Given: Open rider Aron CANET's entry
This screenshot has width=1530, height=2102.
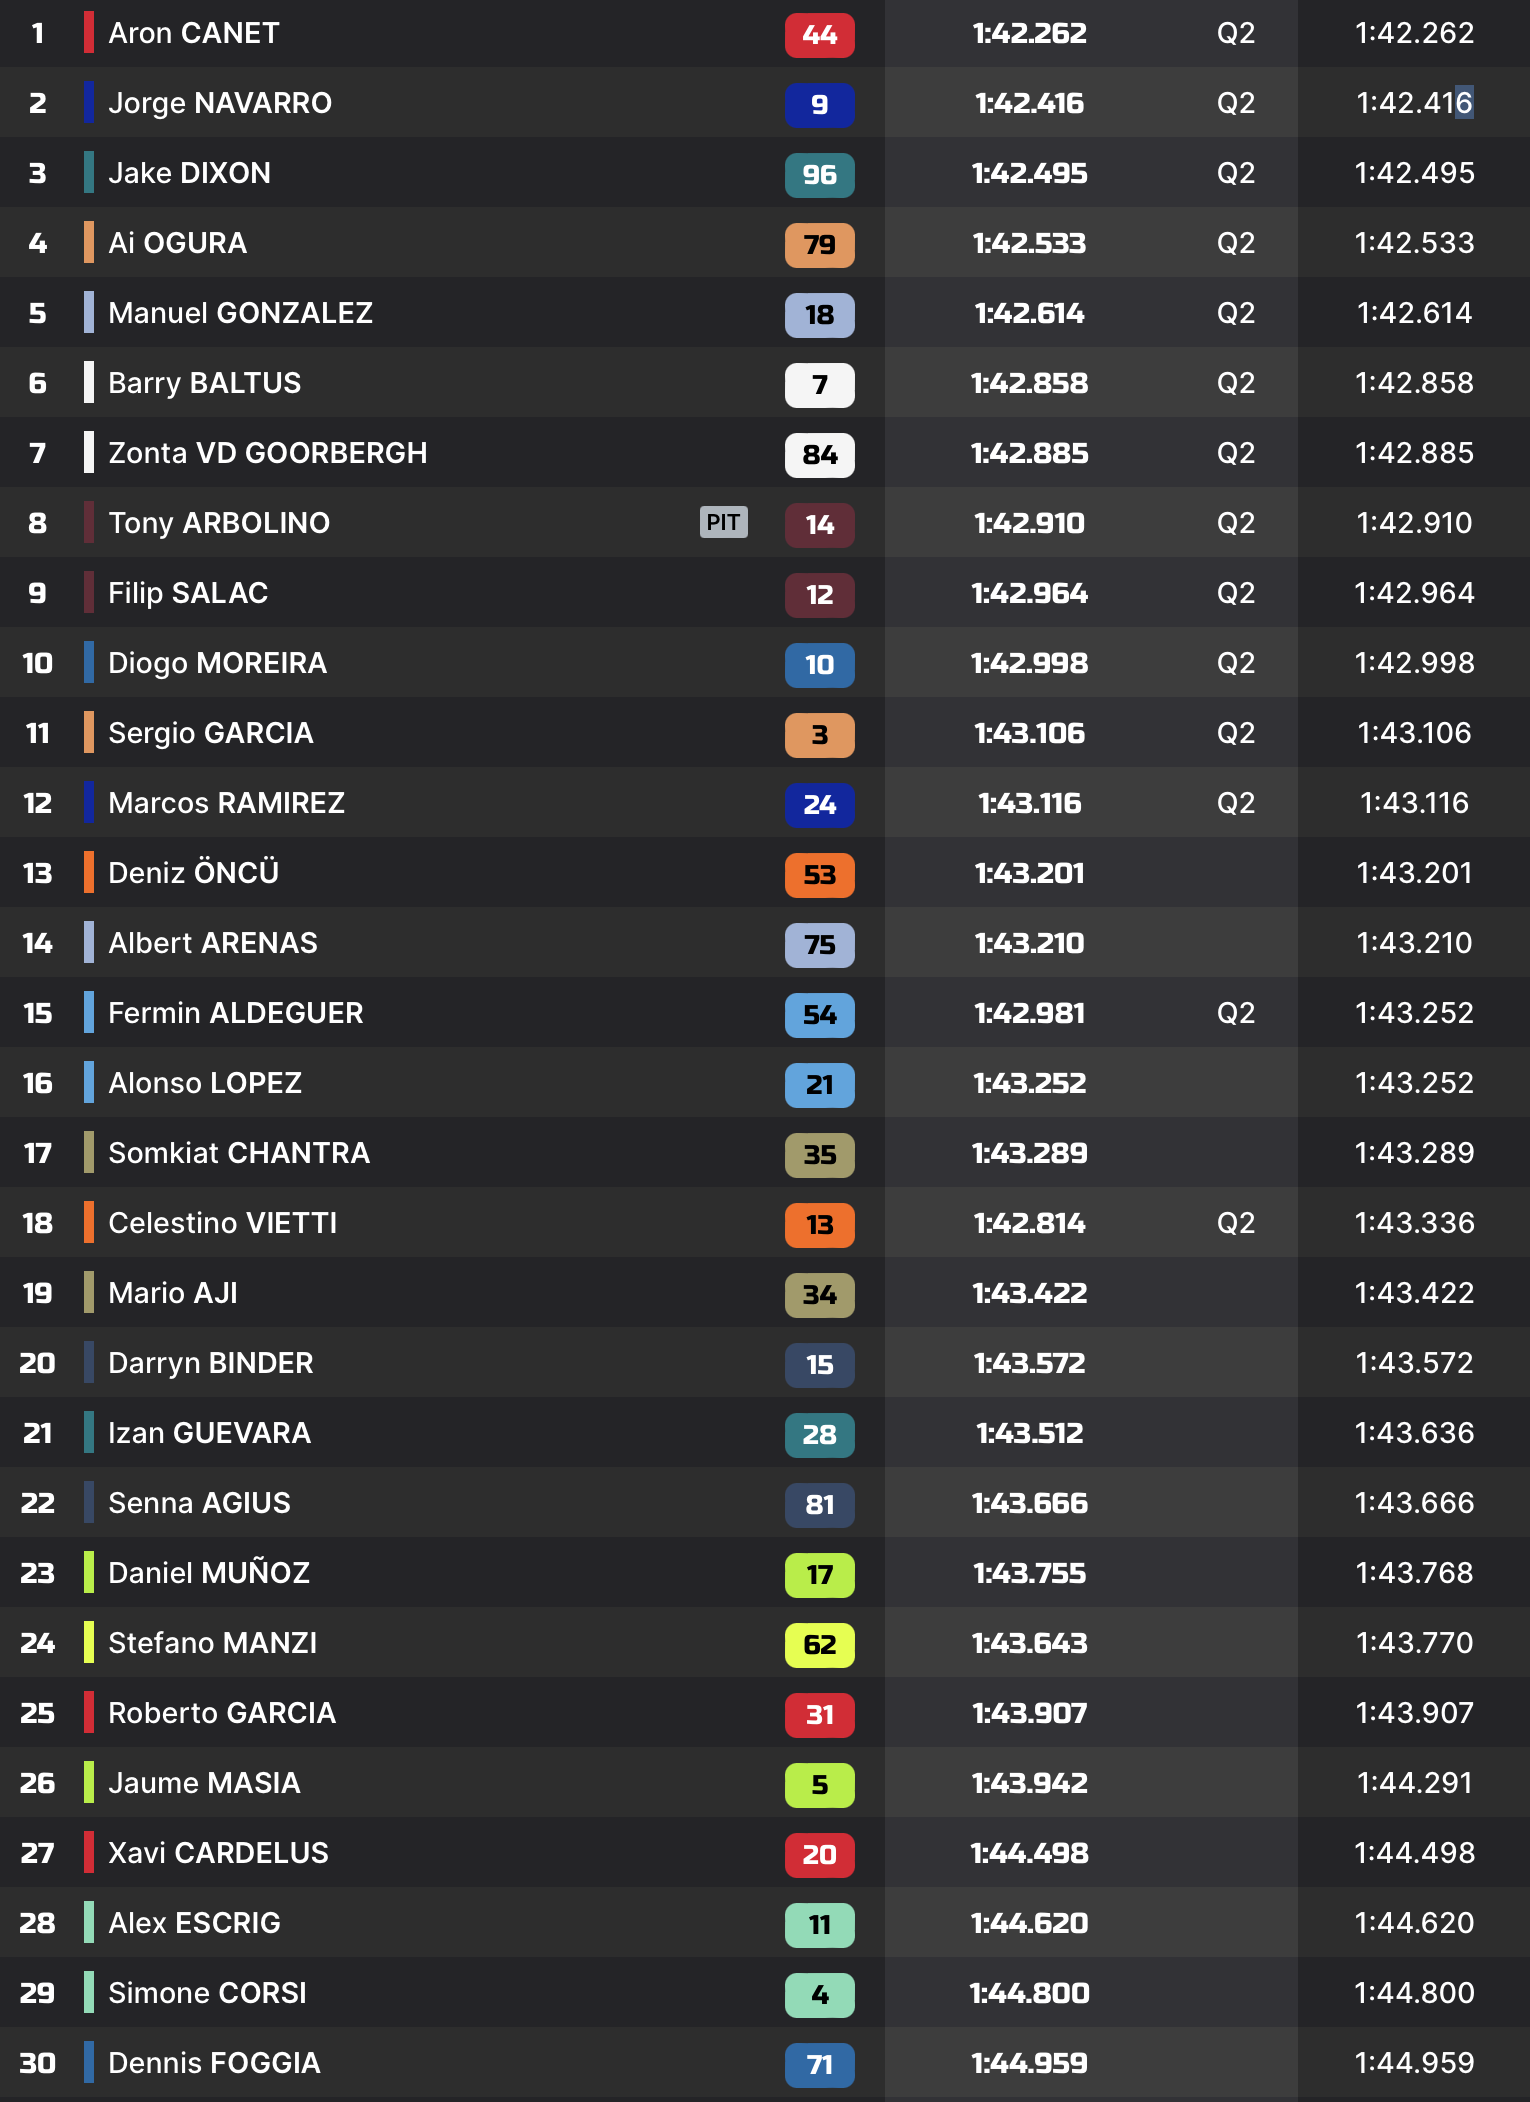Looking at the screenshot, I should [193, 33].
